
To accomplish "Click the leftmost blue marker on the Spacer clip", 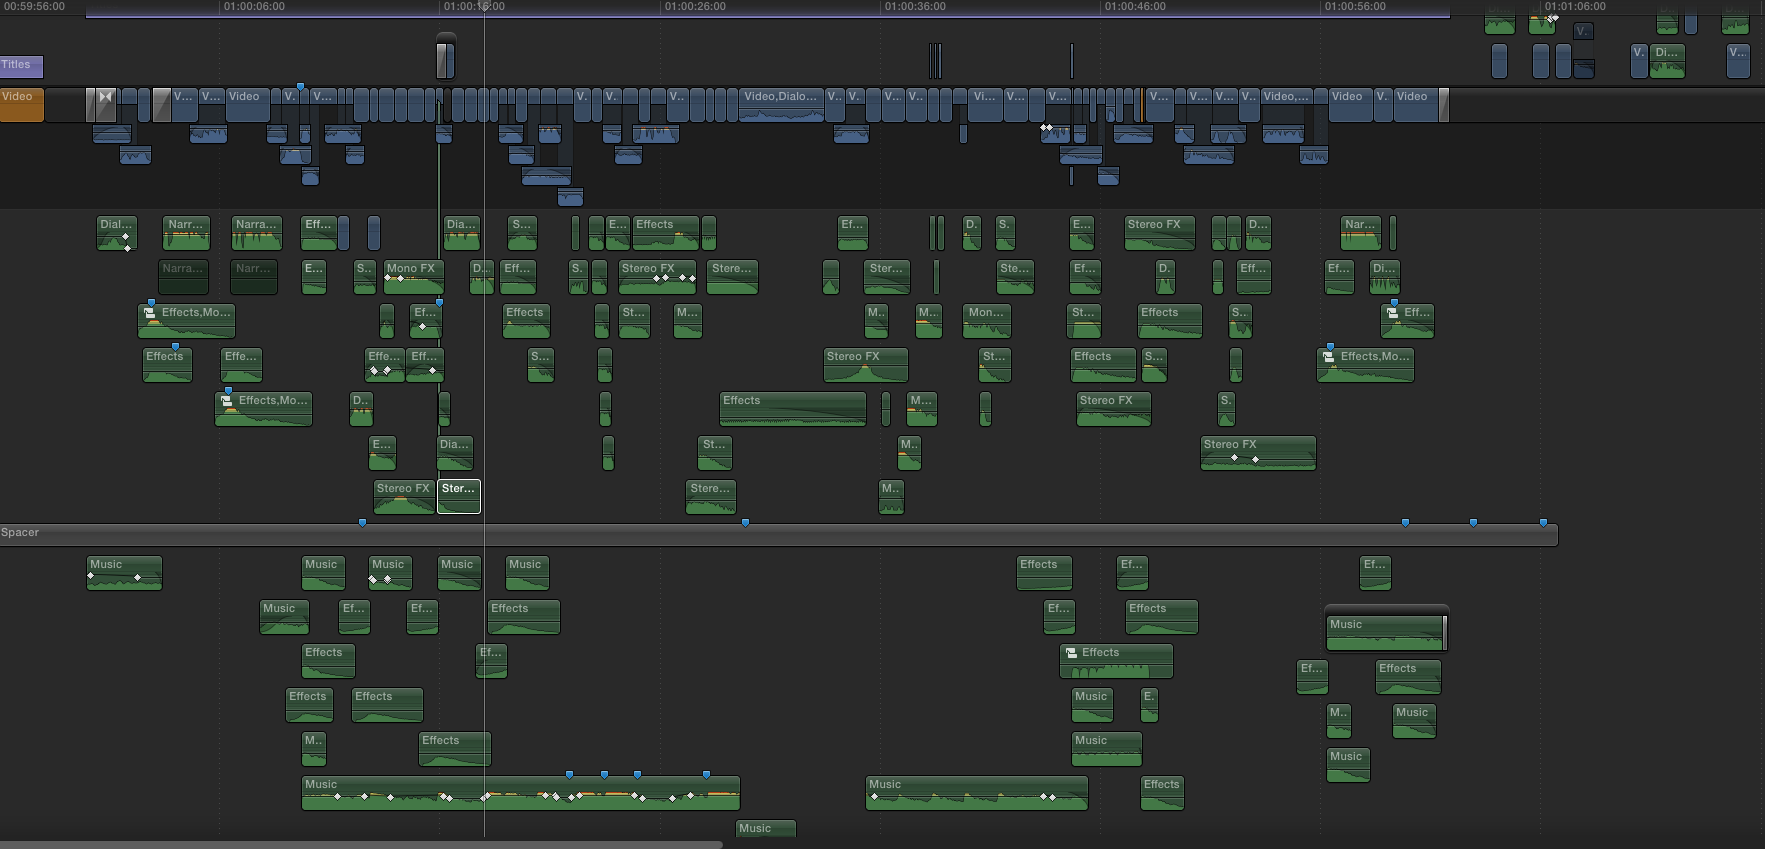I will coord(362,522).
